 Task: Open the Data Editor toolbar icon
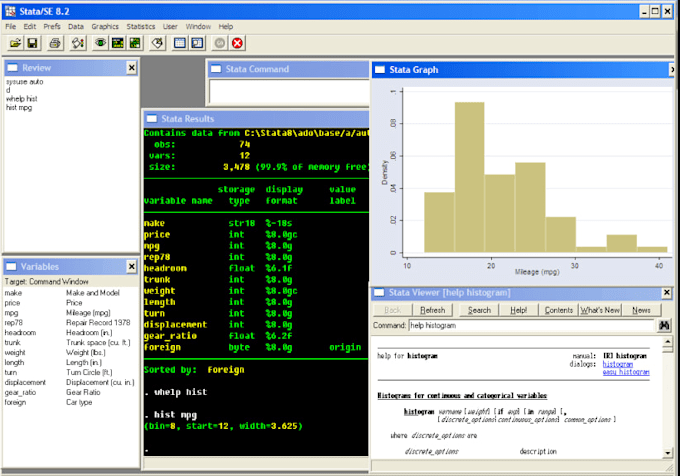pos(180,43)
